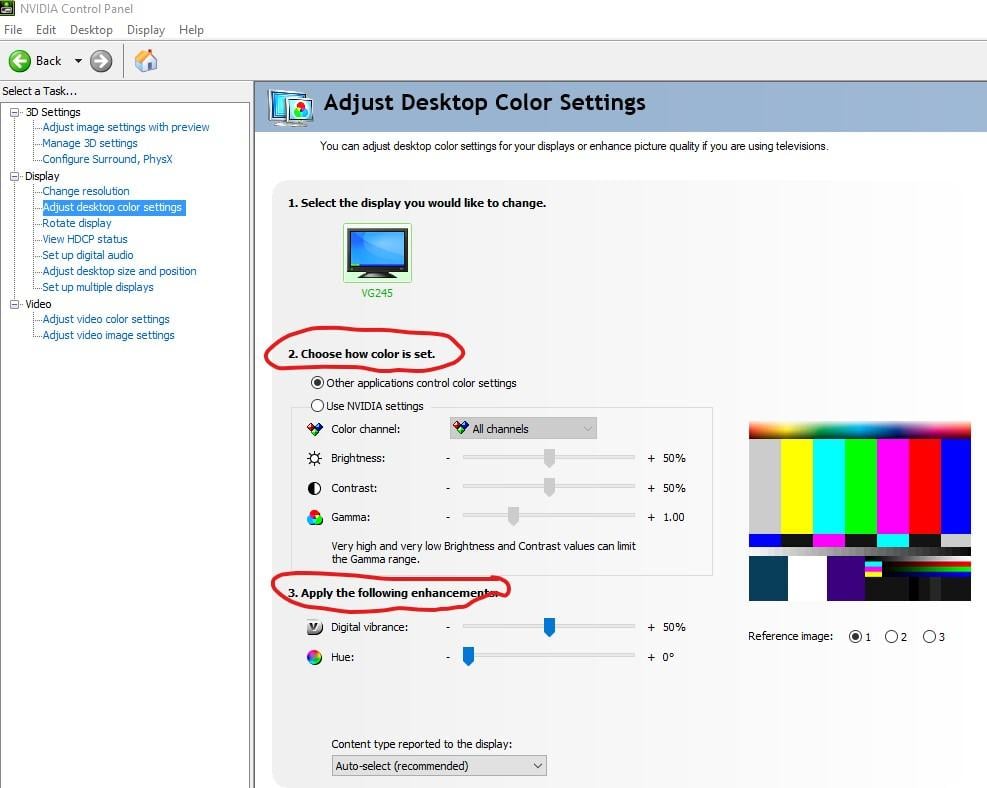Image resolution: width=987 pixels, height=788 pixels.
Task: Open the File menu
Action: [13, 30]
